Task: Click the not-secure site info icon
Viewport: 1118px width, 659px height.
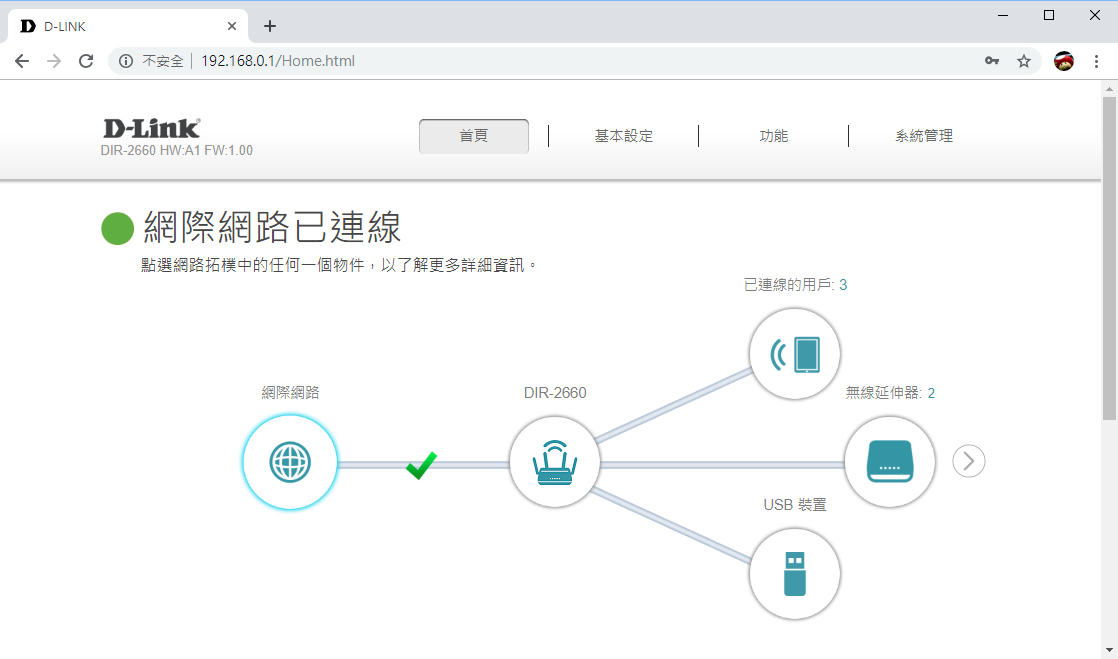Action: click(x=126, y=61)
